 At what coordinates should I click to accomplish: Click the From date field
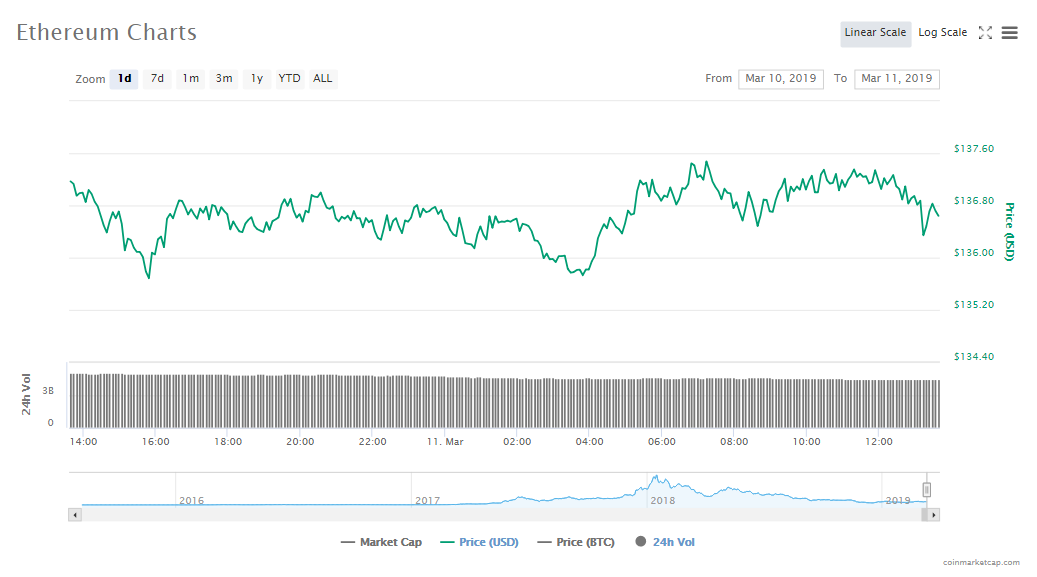[780, 78]
